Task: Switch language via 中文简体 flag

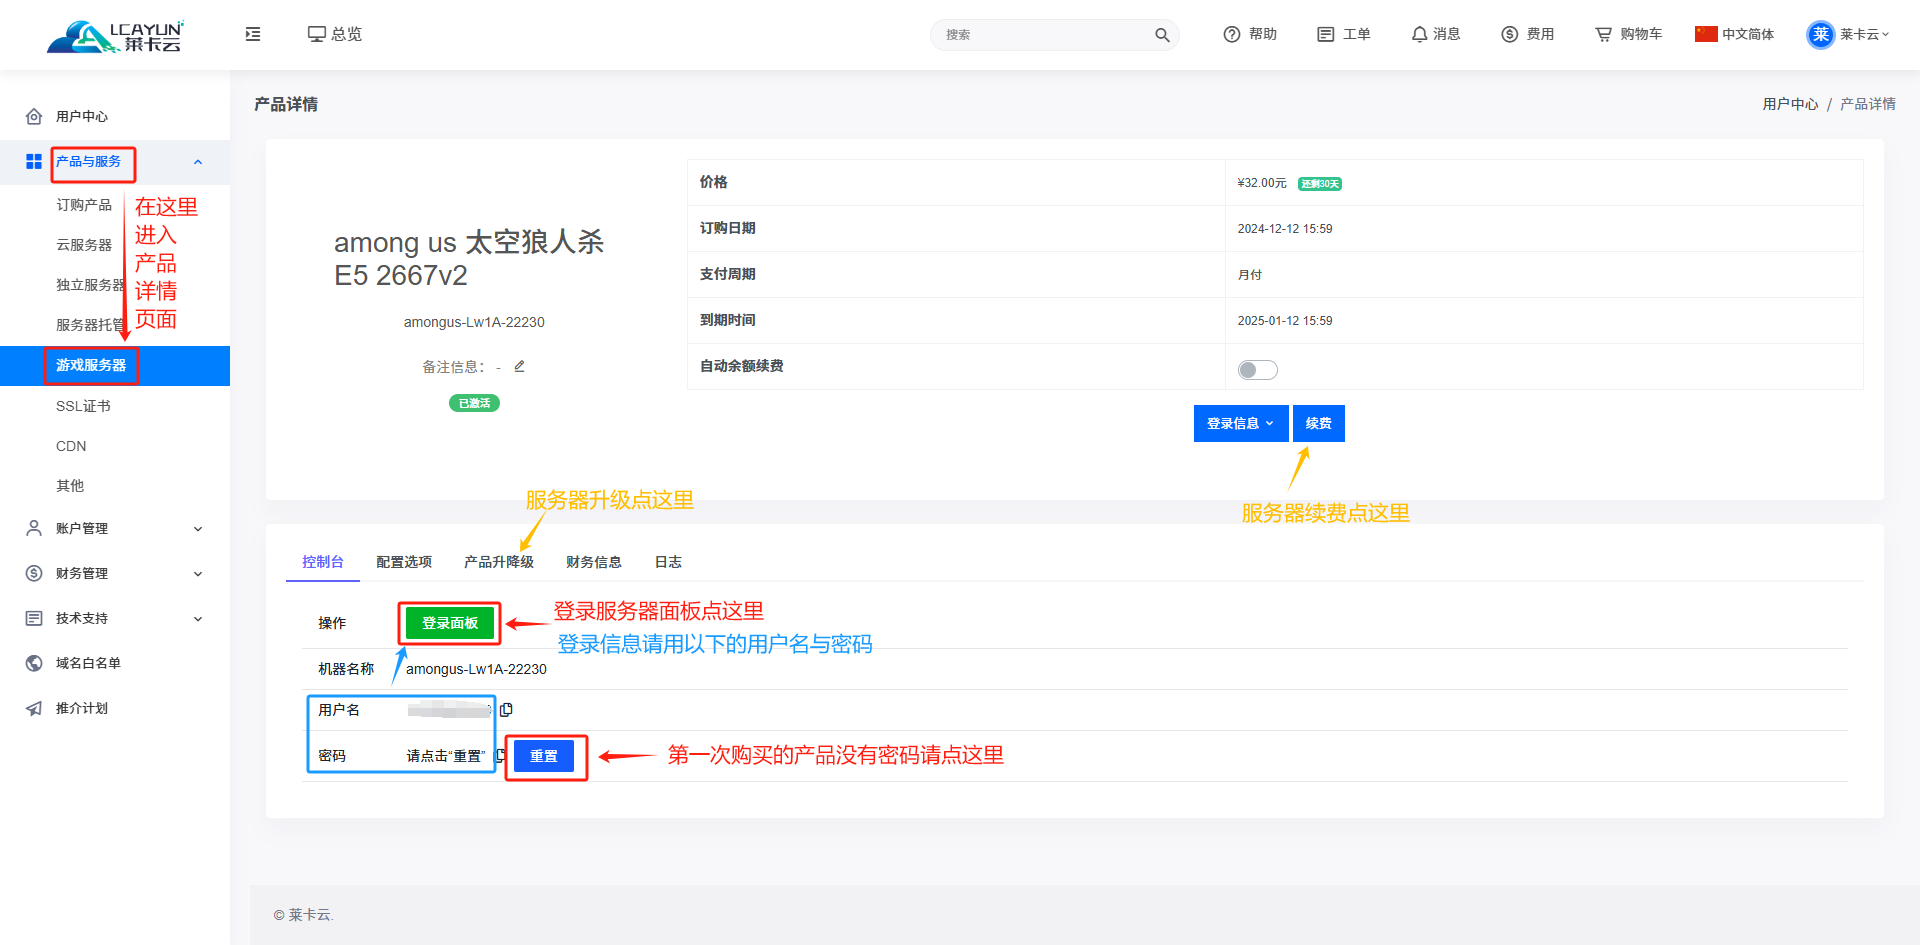Action: click(x=1735, y=34)
